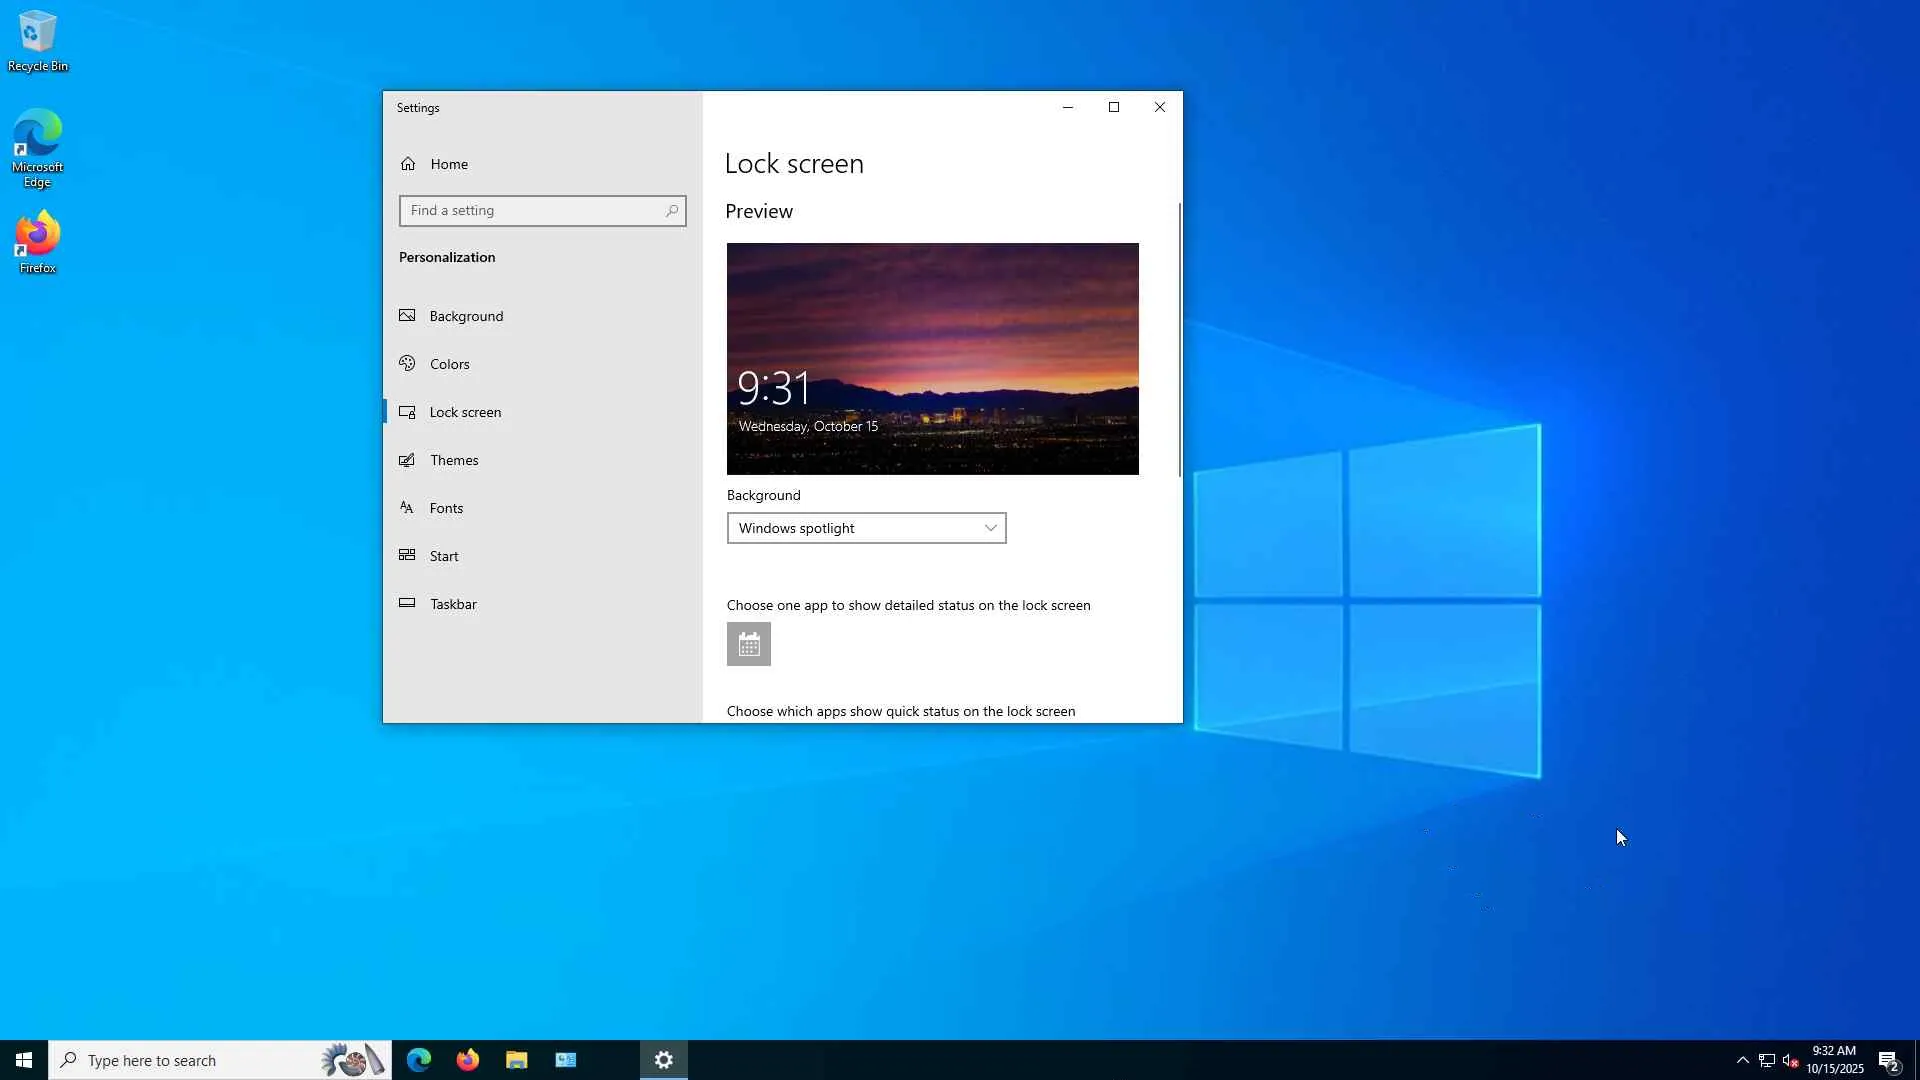Open the Fonts settings icon
This screenshot has width=1920, height=1080.
click(x=407, y=508)
